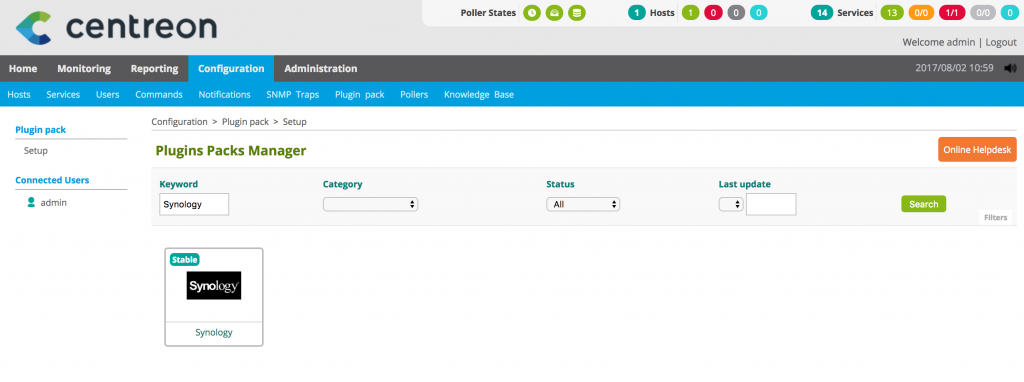Open the Home menu
The height and width of the screenshot is (382, 1024).
tap(23, 69)
